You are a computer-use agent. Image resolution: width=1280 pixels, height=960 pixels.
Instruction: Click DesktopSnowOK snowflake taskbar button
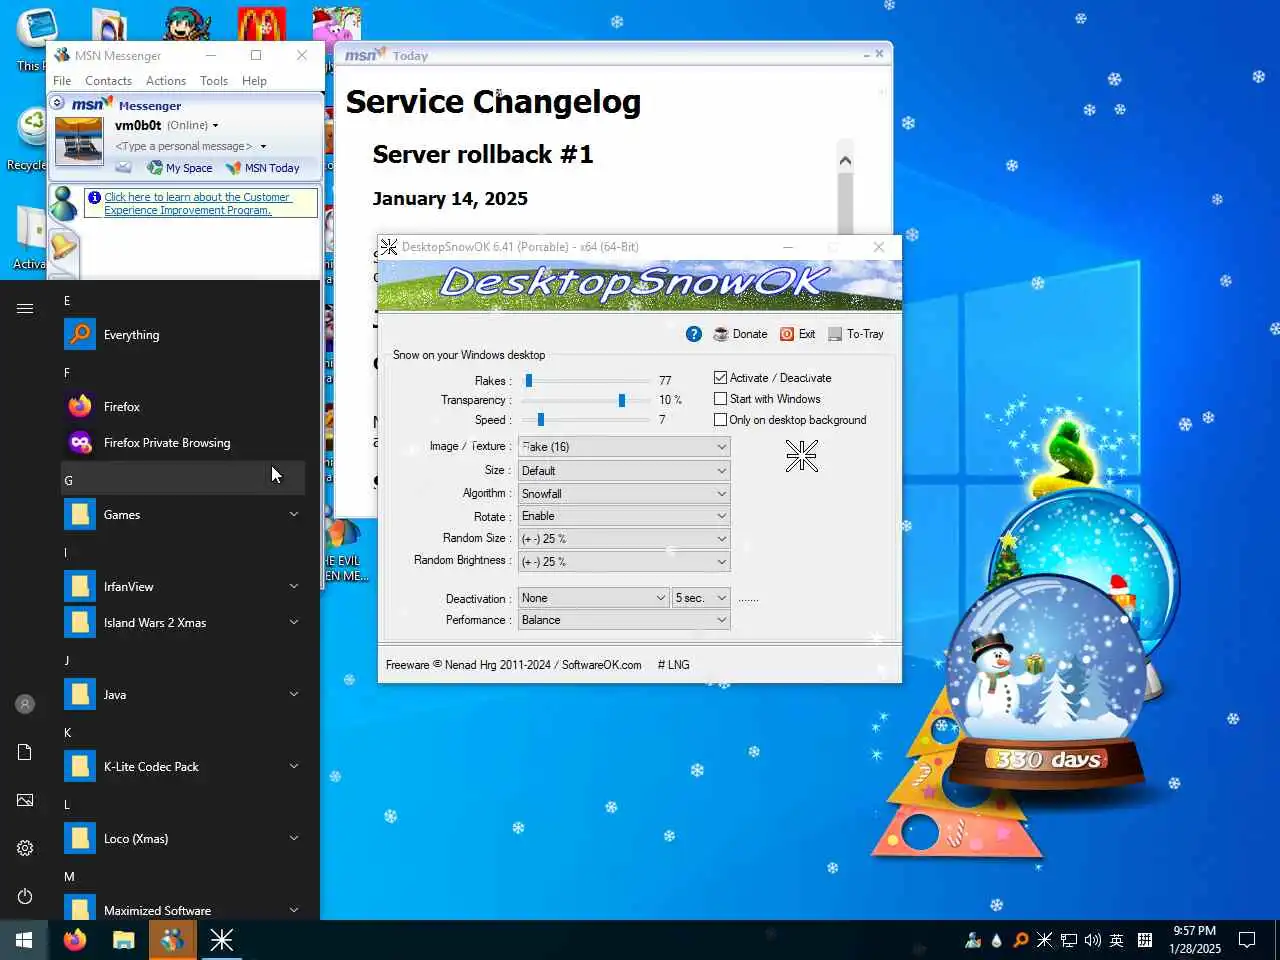point(222,940)
